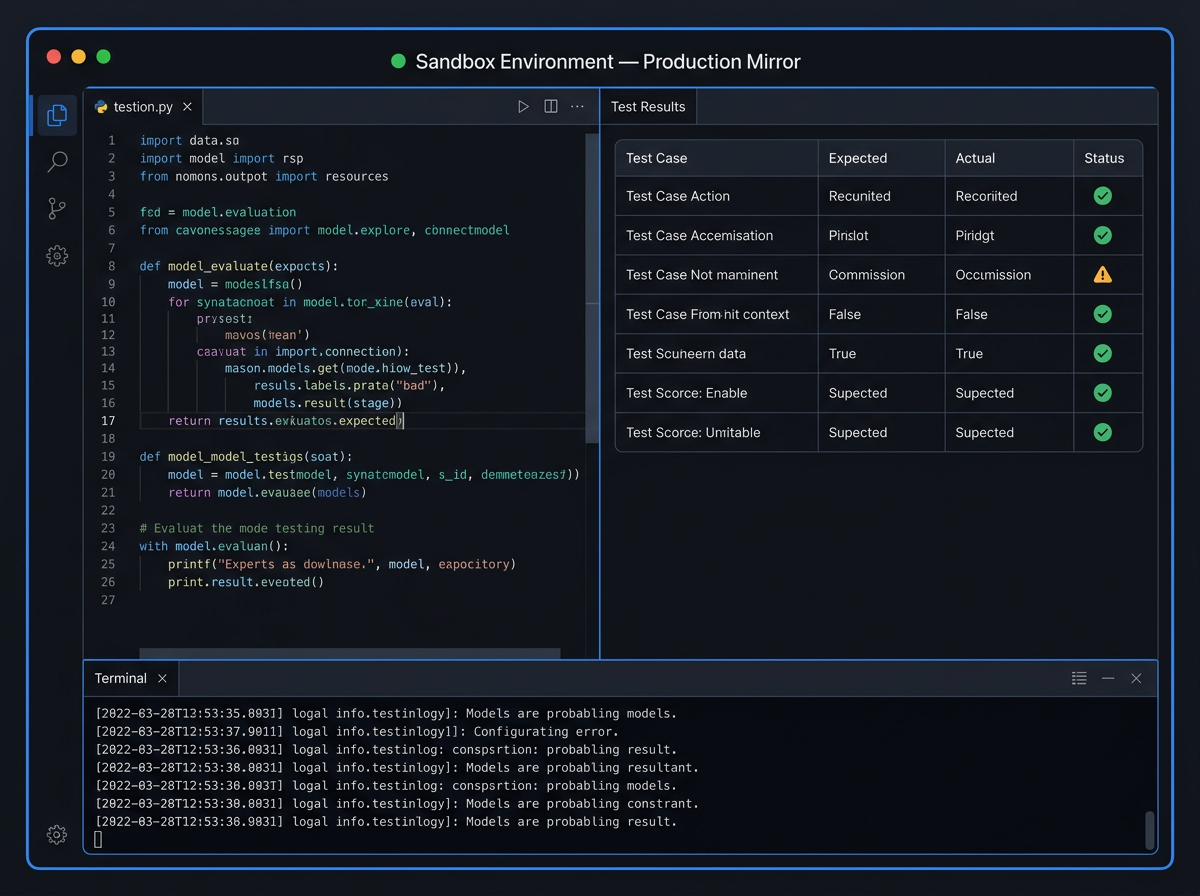Select the Test Scuneern data cell
This screenshot has width=1200, height=896.
pyautogui.click(x=686, y=353)
